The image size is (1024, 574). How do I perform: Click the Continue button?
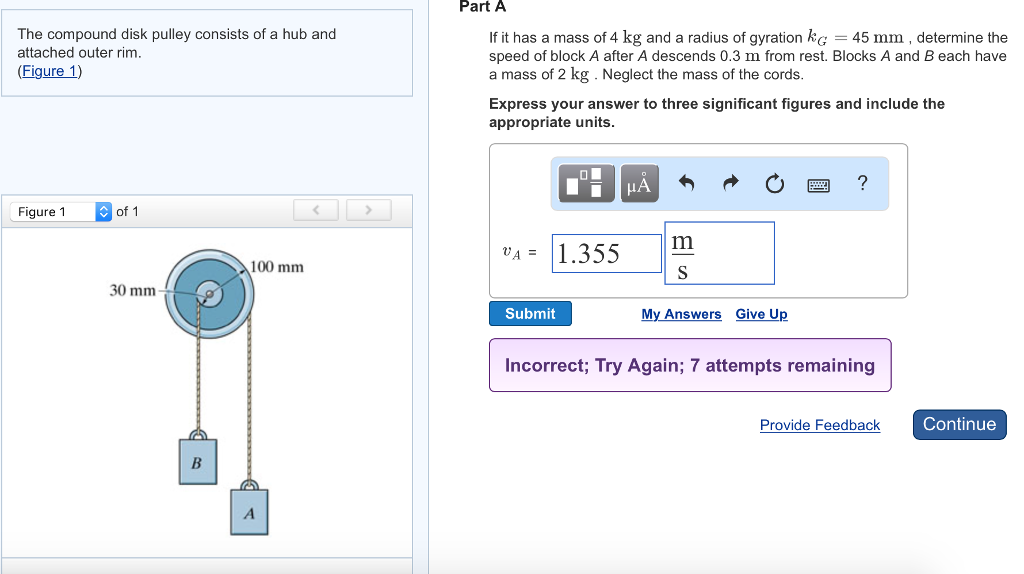959,424
